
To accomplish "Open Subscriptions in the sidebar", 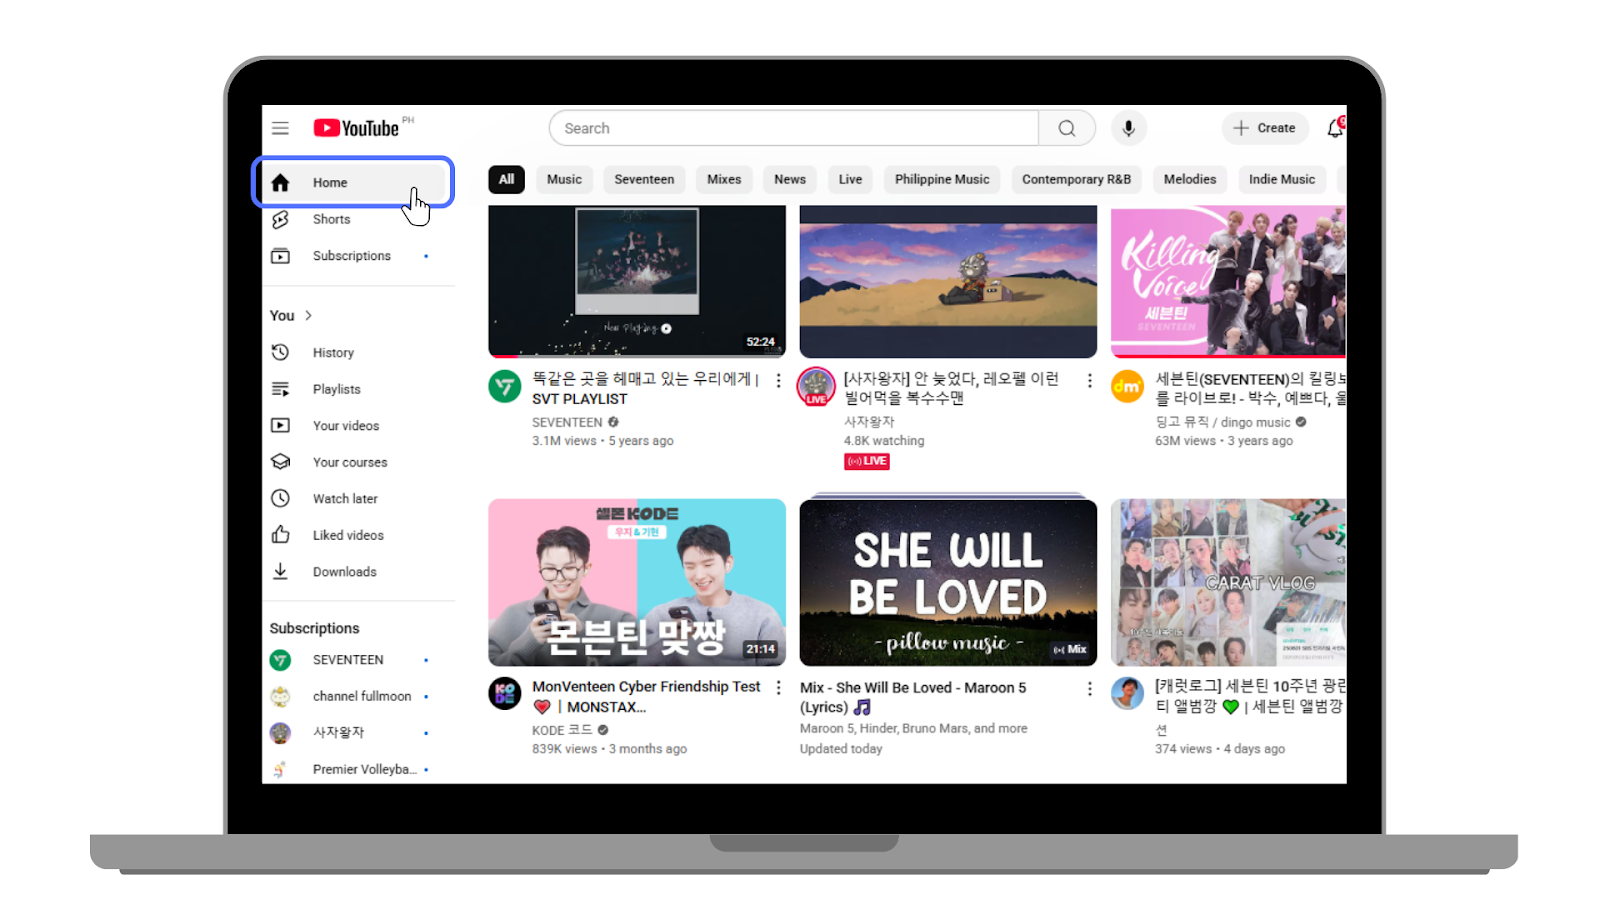I will [350, 256].
